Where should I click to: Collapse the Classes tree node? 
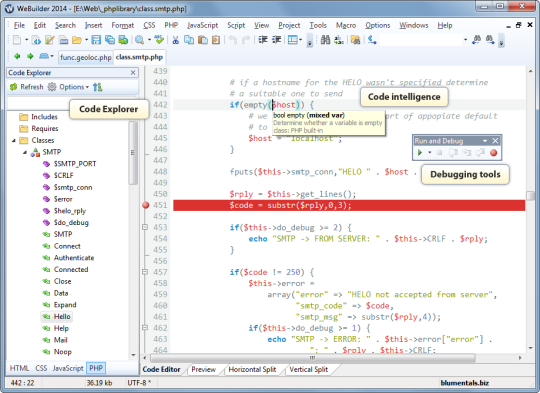[14, 140]
